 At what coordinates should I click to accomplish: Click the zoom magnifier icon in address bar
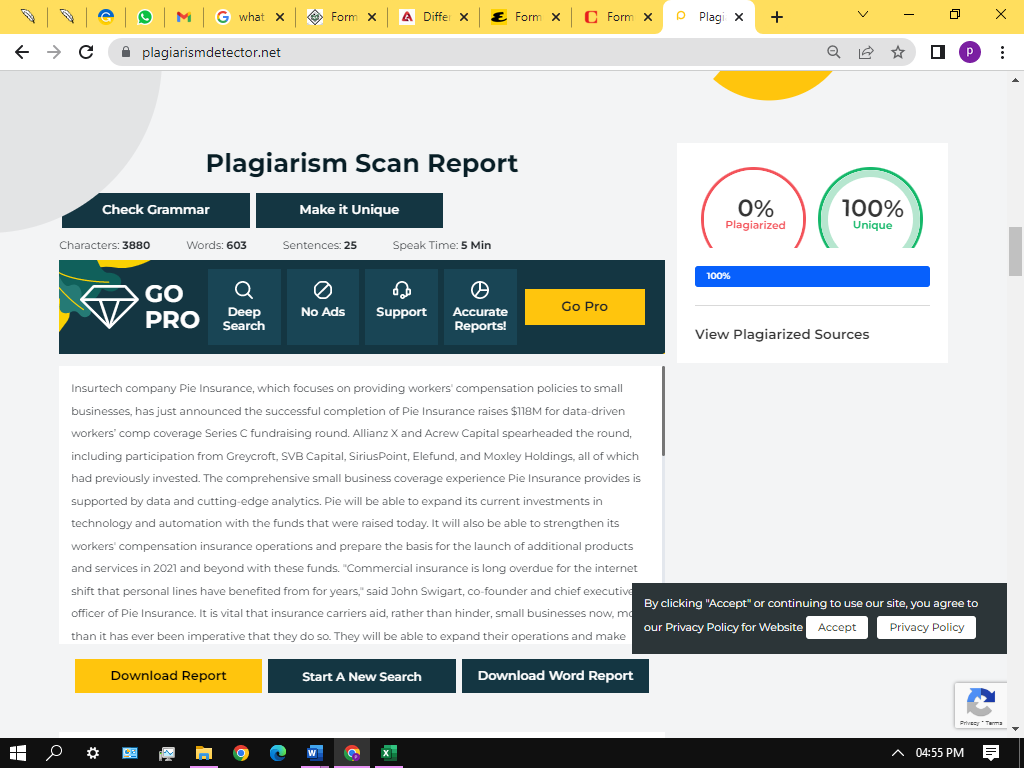pos(833,52)
